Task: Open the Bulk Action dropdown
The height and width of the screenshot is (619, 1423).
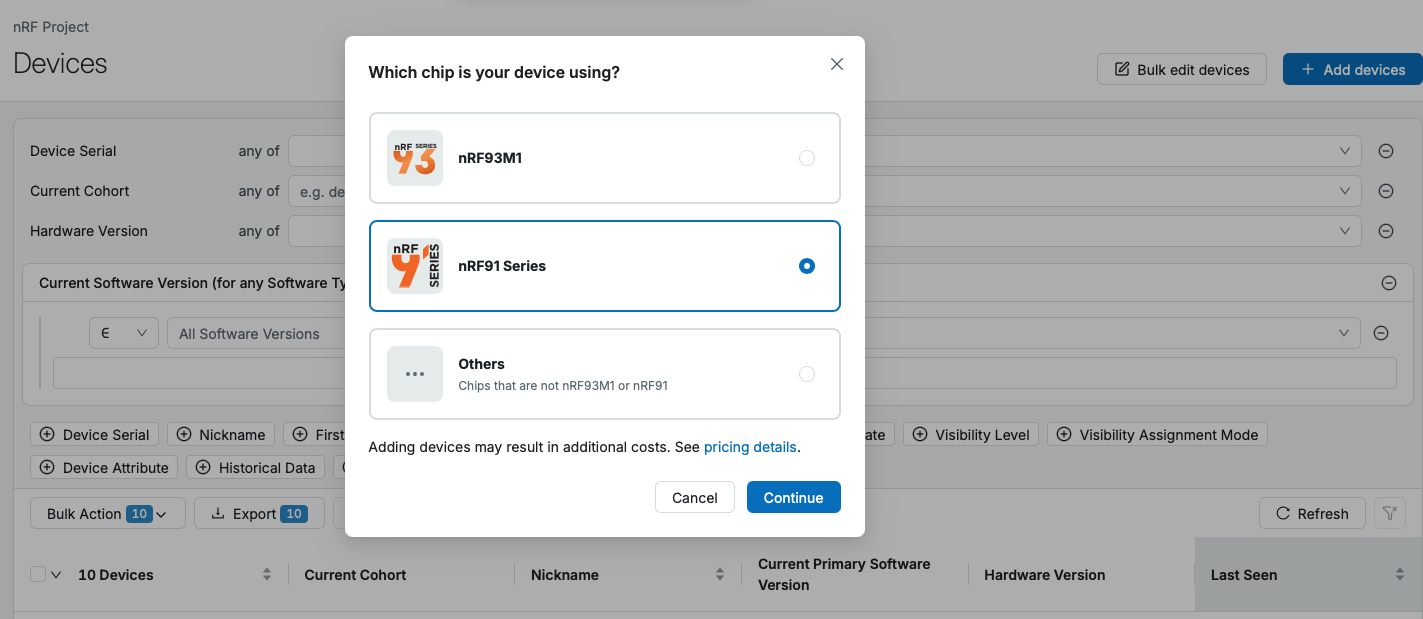Action: point(108,513)
